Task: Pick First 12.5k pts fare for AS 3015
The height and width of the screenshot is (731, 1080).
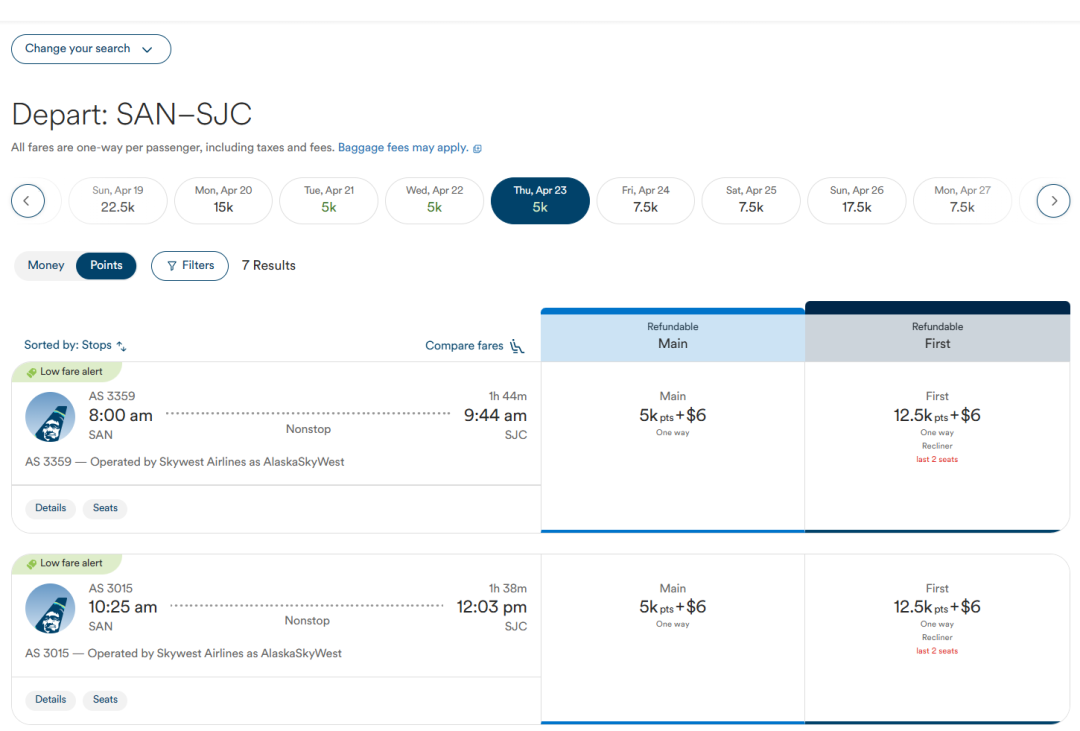Action: coord(937,607)
